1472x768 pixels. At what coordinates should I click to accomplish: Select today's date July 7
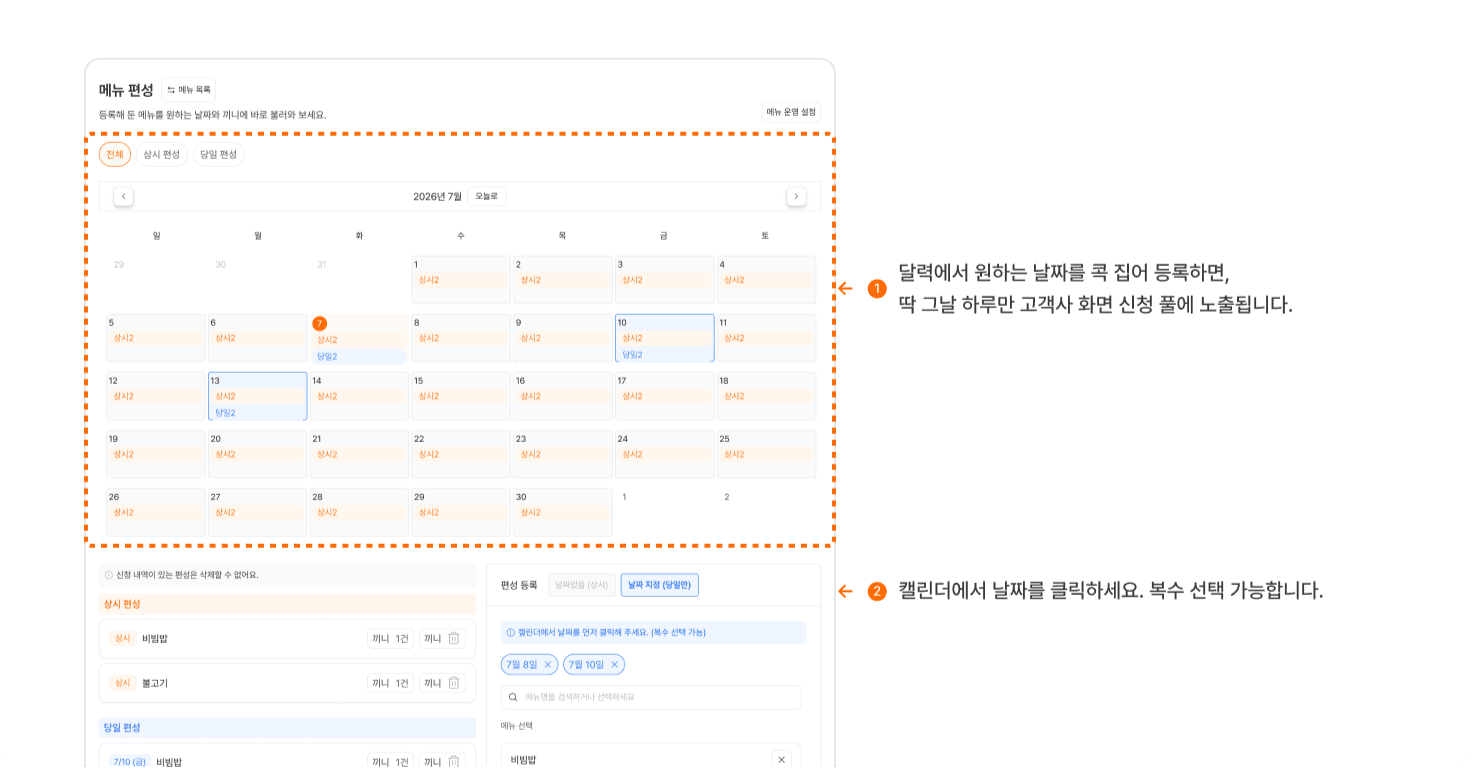(x=359, y=339)
